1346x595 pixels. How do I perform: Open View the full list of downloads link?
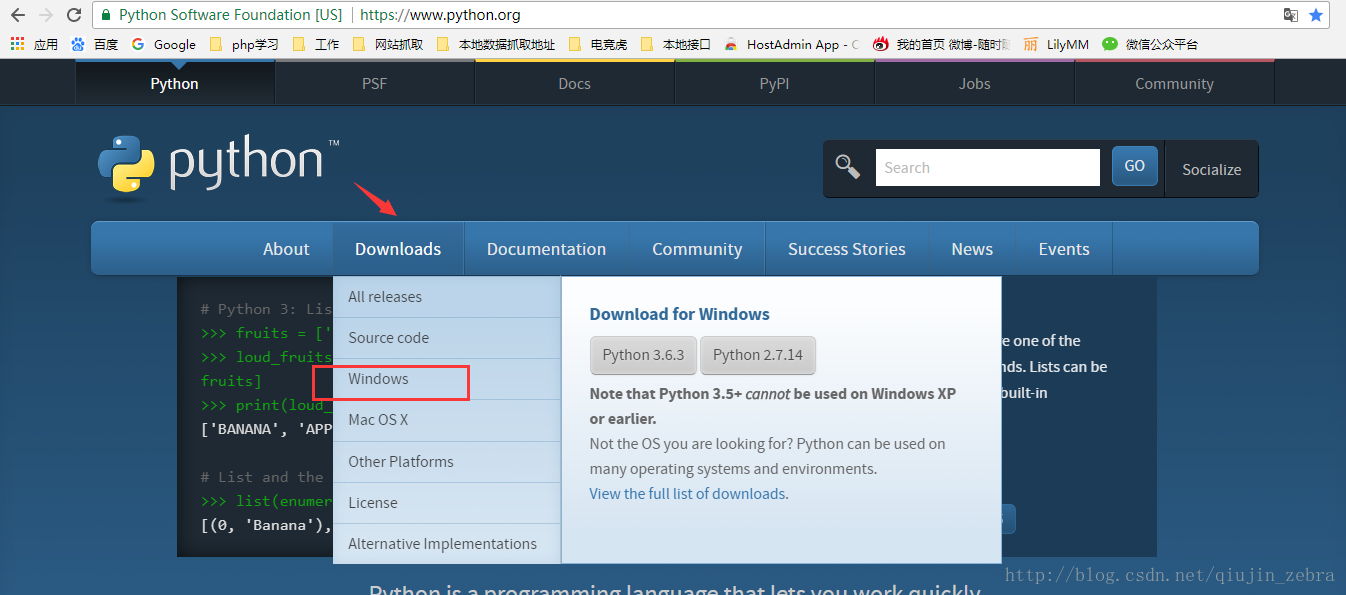pos(687,494)
